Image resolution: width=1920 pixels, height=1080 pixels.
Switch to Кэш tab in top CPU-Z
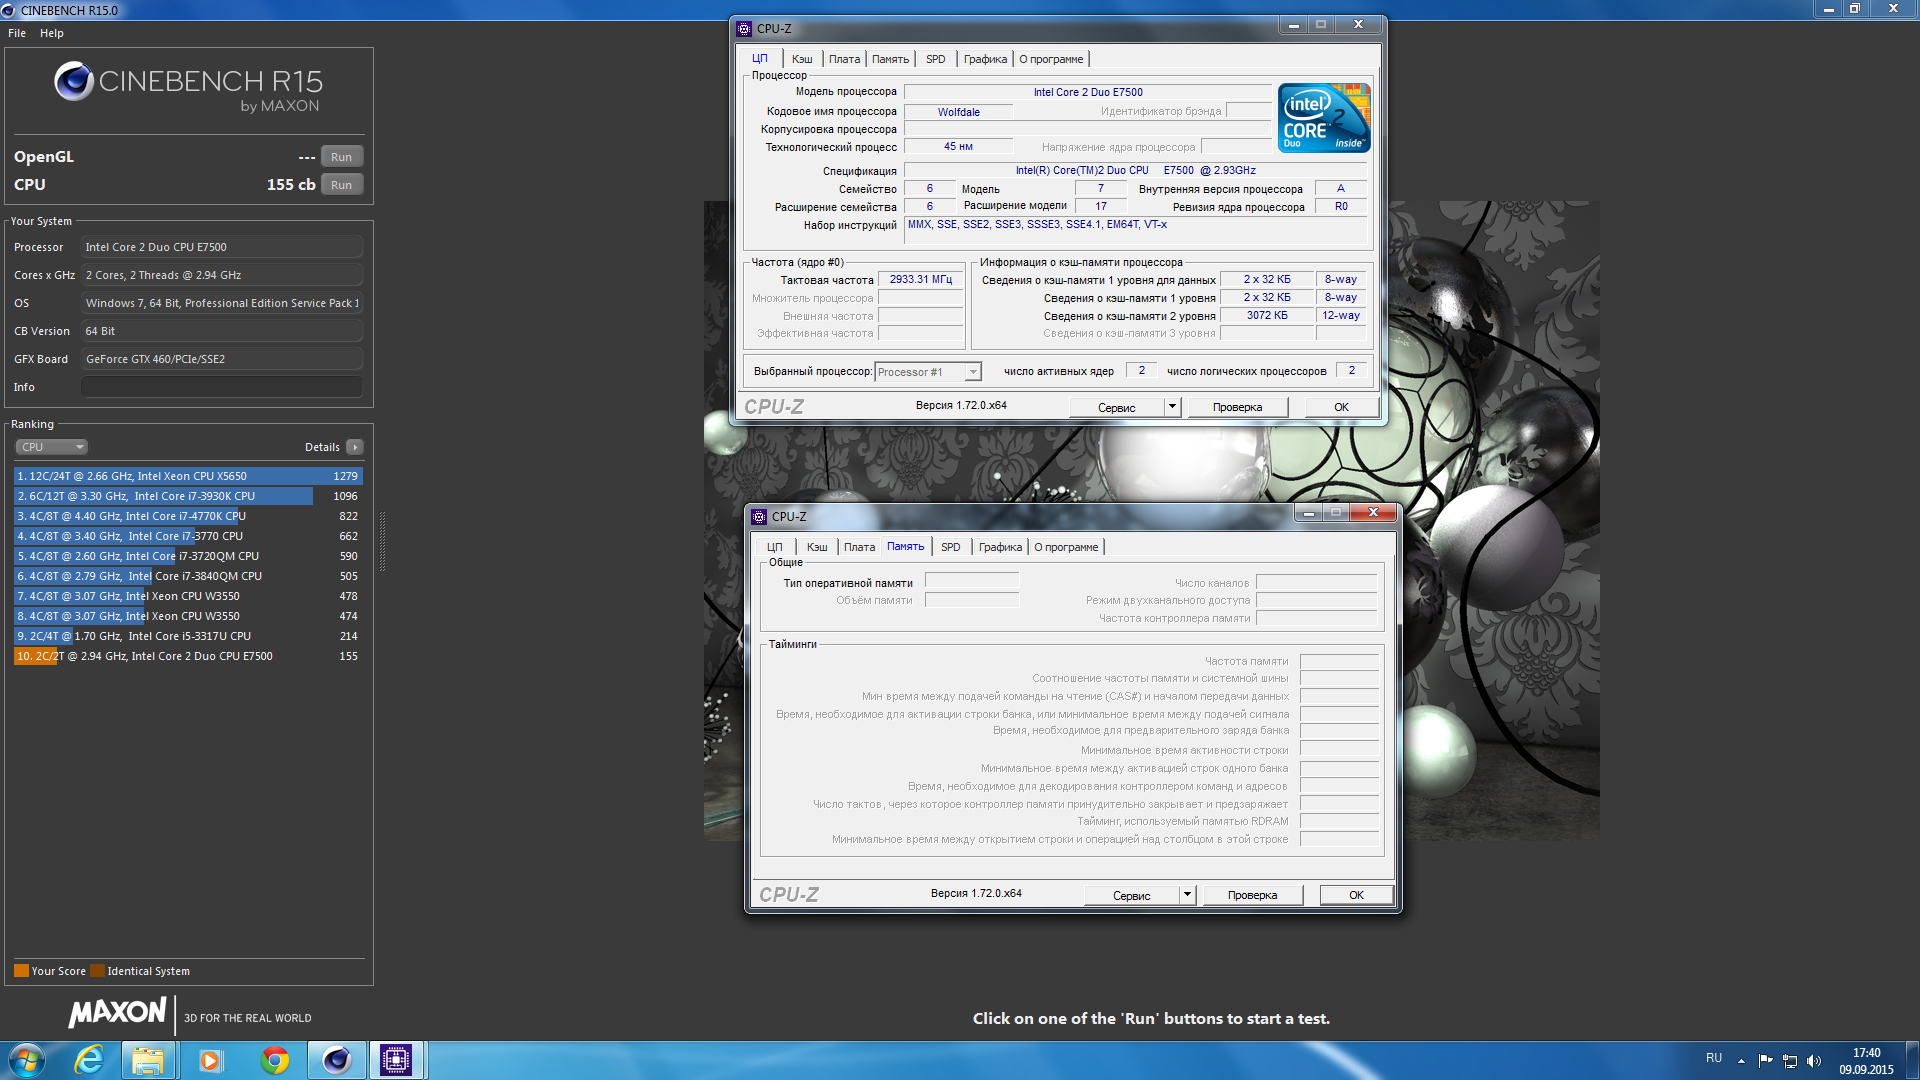pyautogui.click(x=802, y=59)
